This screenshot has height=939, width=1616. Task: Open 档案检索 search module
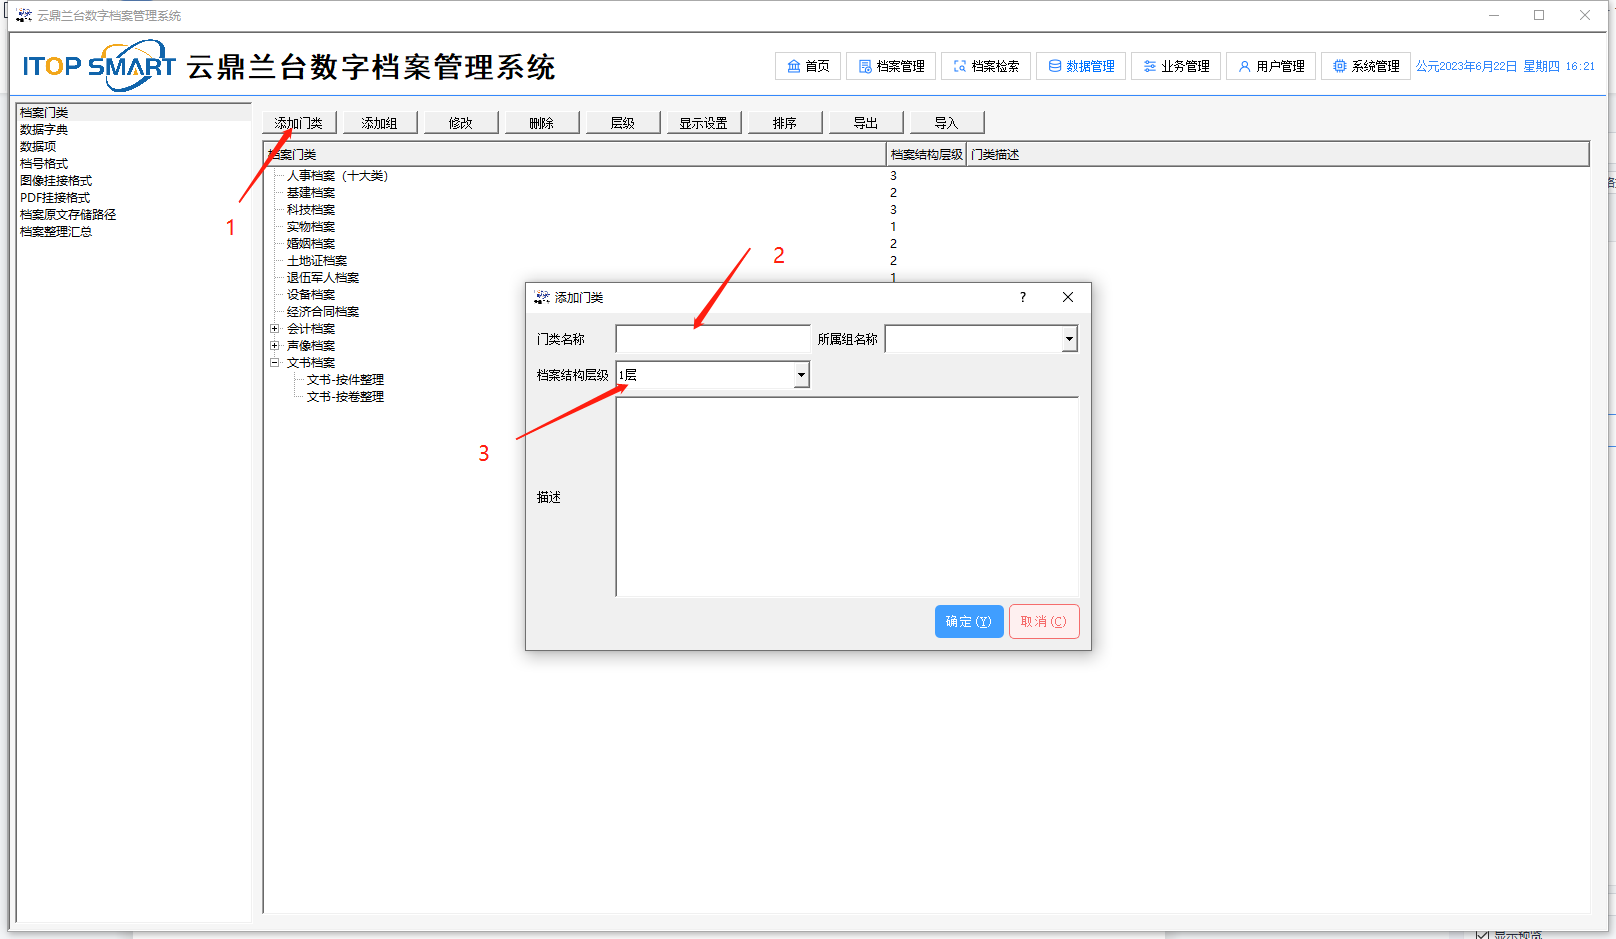coord(986,66)
